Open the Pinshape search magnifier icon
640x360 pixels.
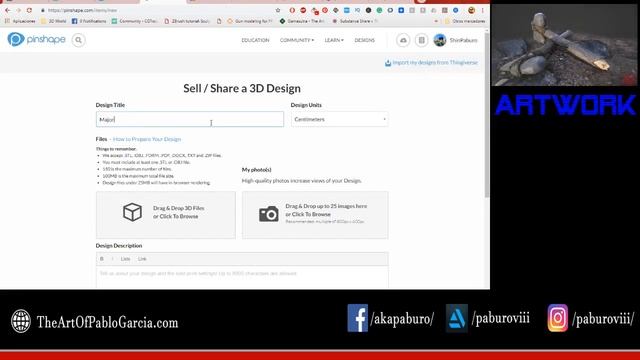pos(78,40)
